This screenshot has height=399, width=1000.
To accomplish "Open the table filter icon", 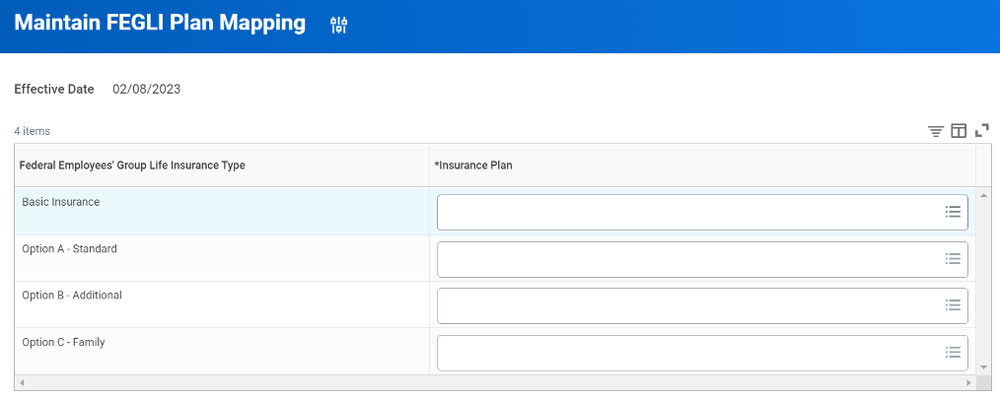I will click(x=936, y=131).
